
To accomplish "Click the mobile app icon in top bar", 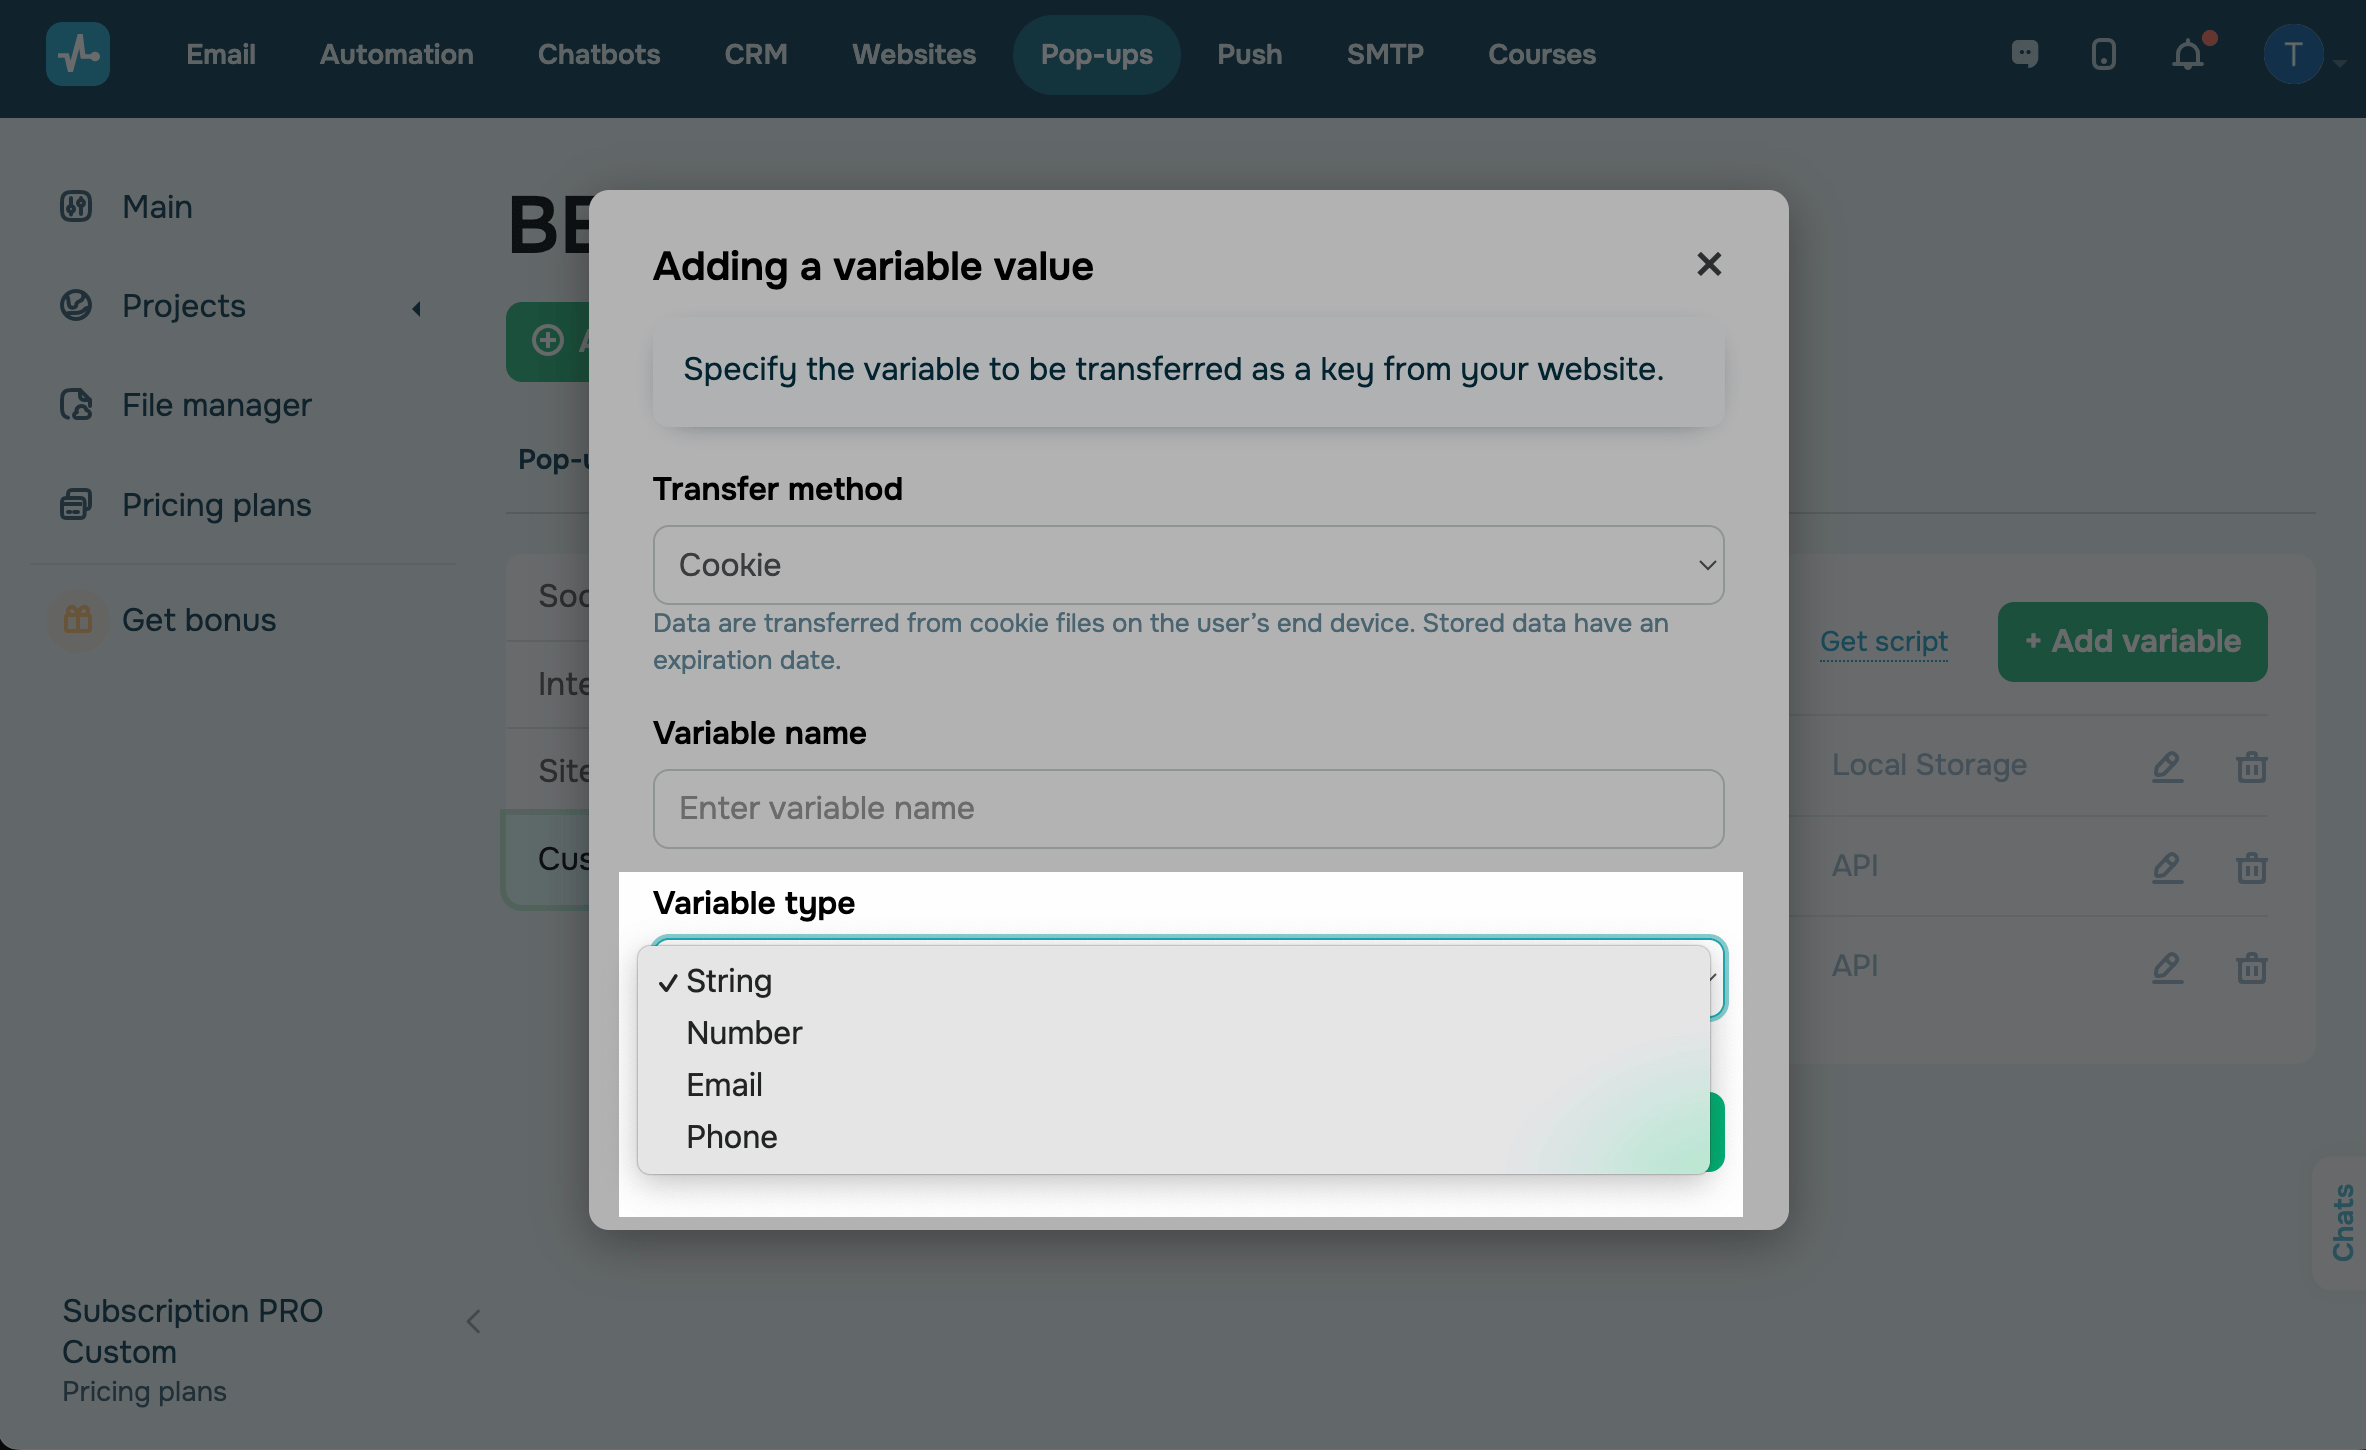I will pos(2104,54).
